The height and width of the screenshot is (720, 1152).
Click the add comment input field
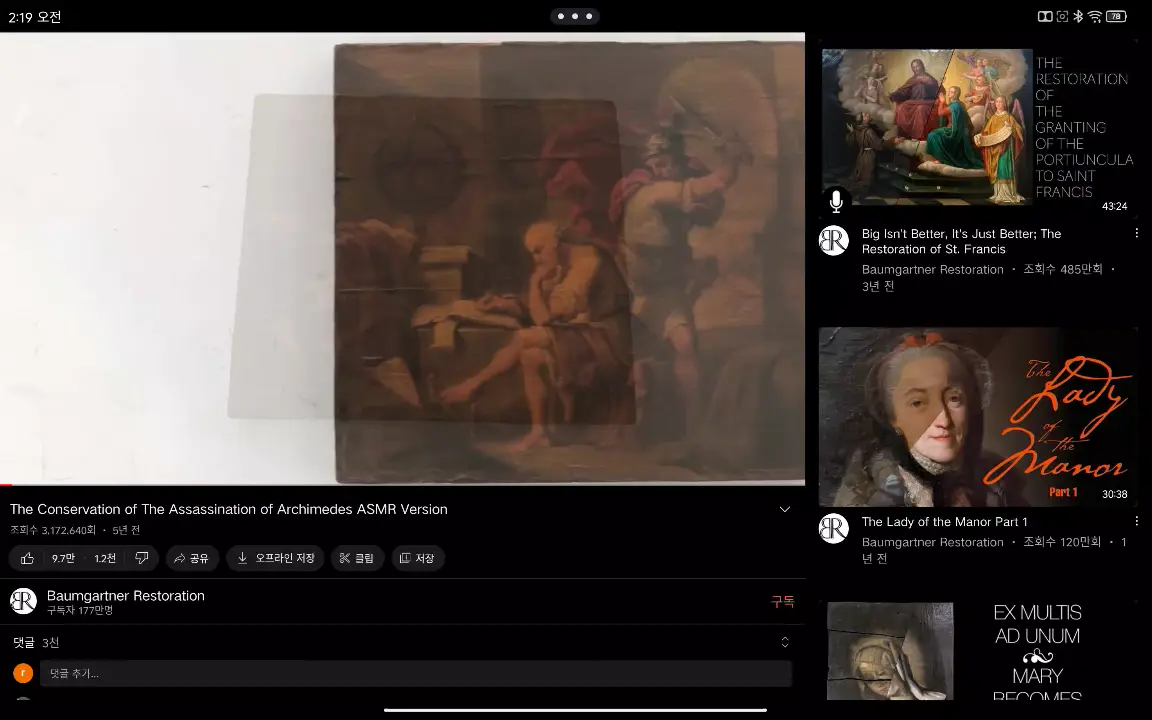click(x=416, y=673)
